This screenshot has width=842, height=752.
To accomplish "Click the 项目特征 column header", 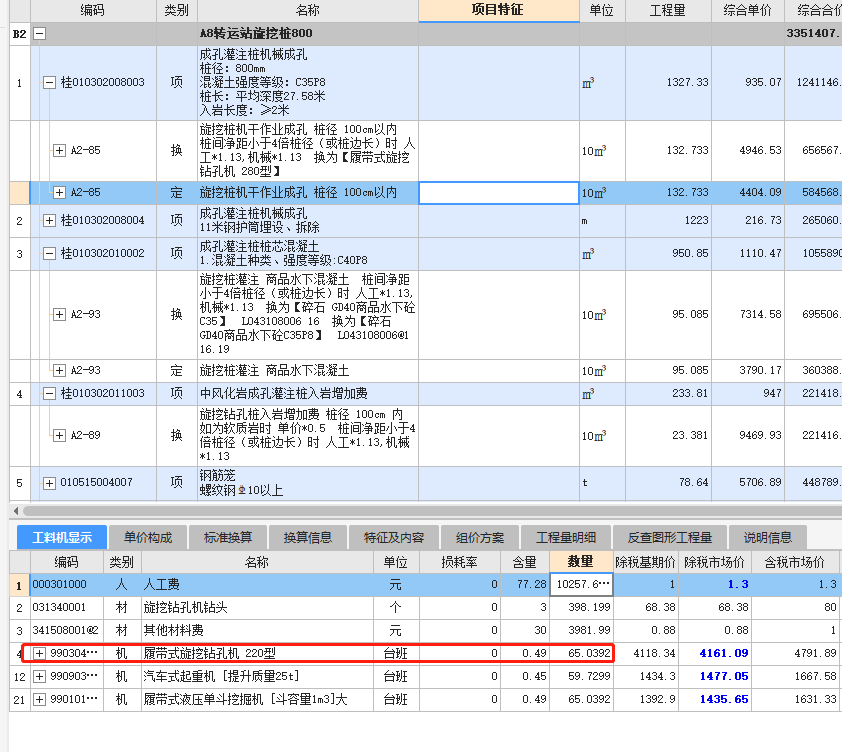I will (x=498, y=10).
